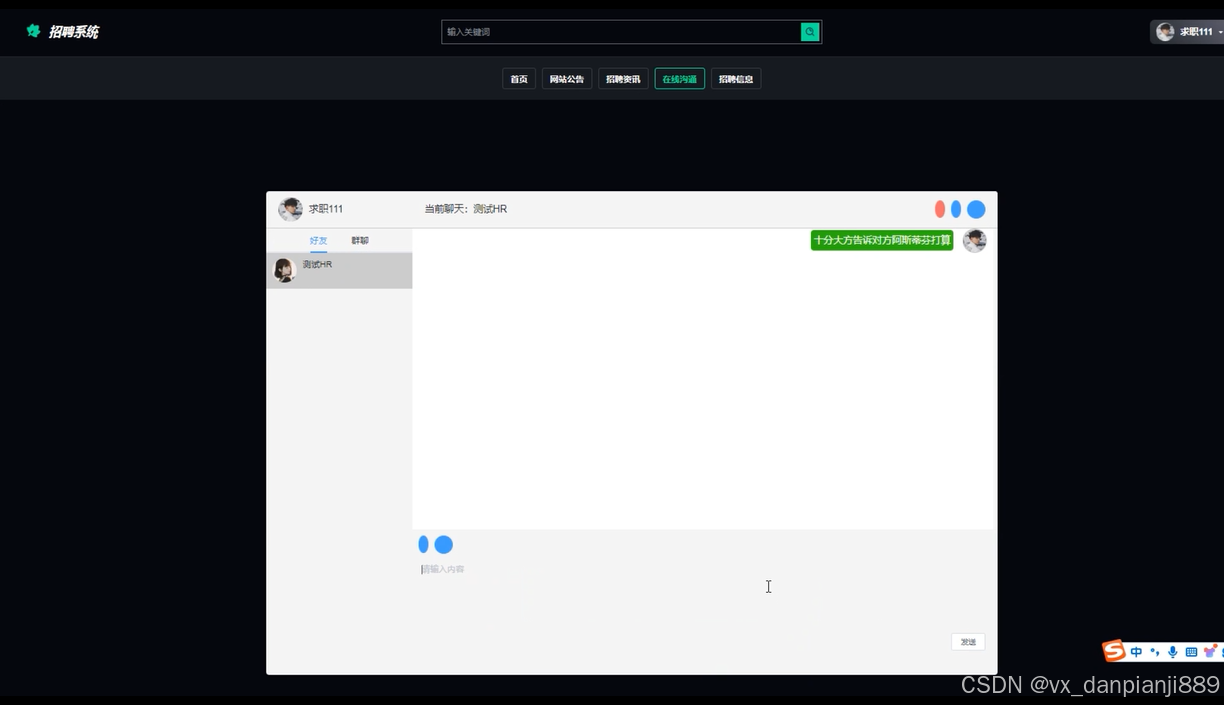The height and width of the screenshot is (705, 1224).
Task: Click the sender avatar beside green message
Action: coord(974,241)
